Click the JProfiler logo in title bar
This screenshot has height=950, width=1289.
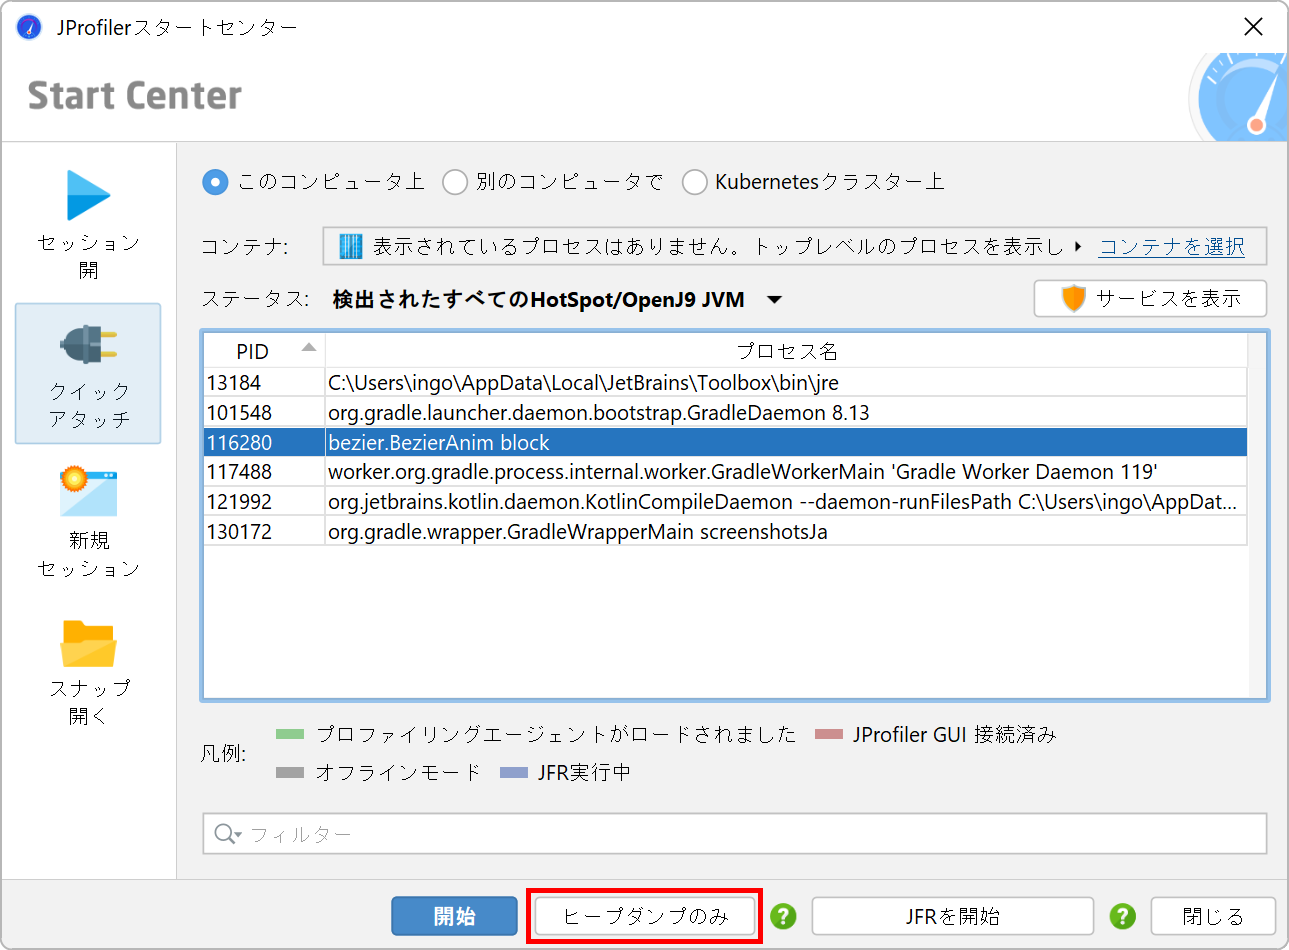(29, 27)
